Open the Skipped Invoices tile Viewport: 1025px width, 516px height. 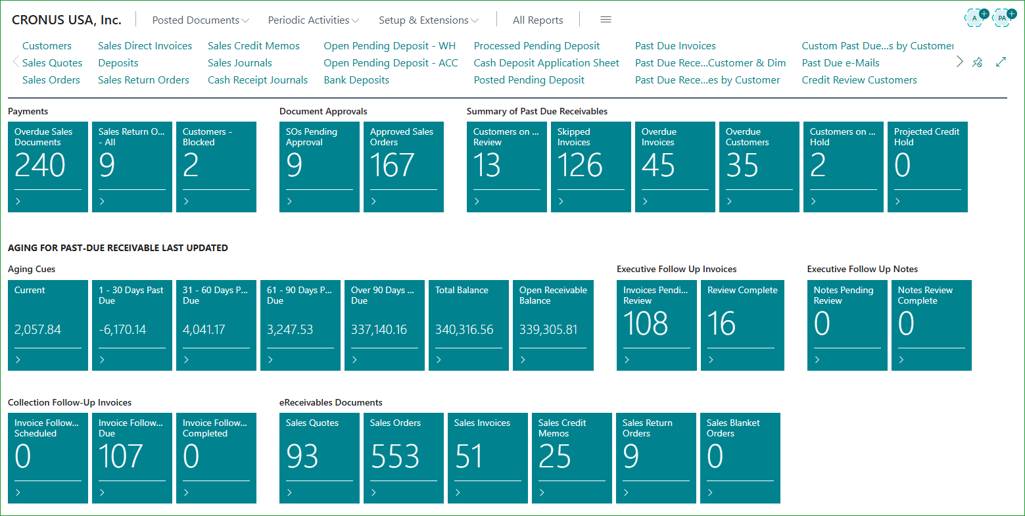click(591, 167)
